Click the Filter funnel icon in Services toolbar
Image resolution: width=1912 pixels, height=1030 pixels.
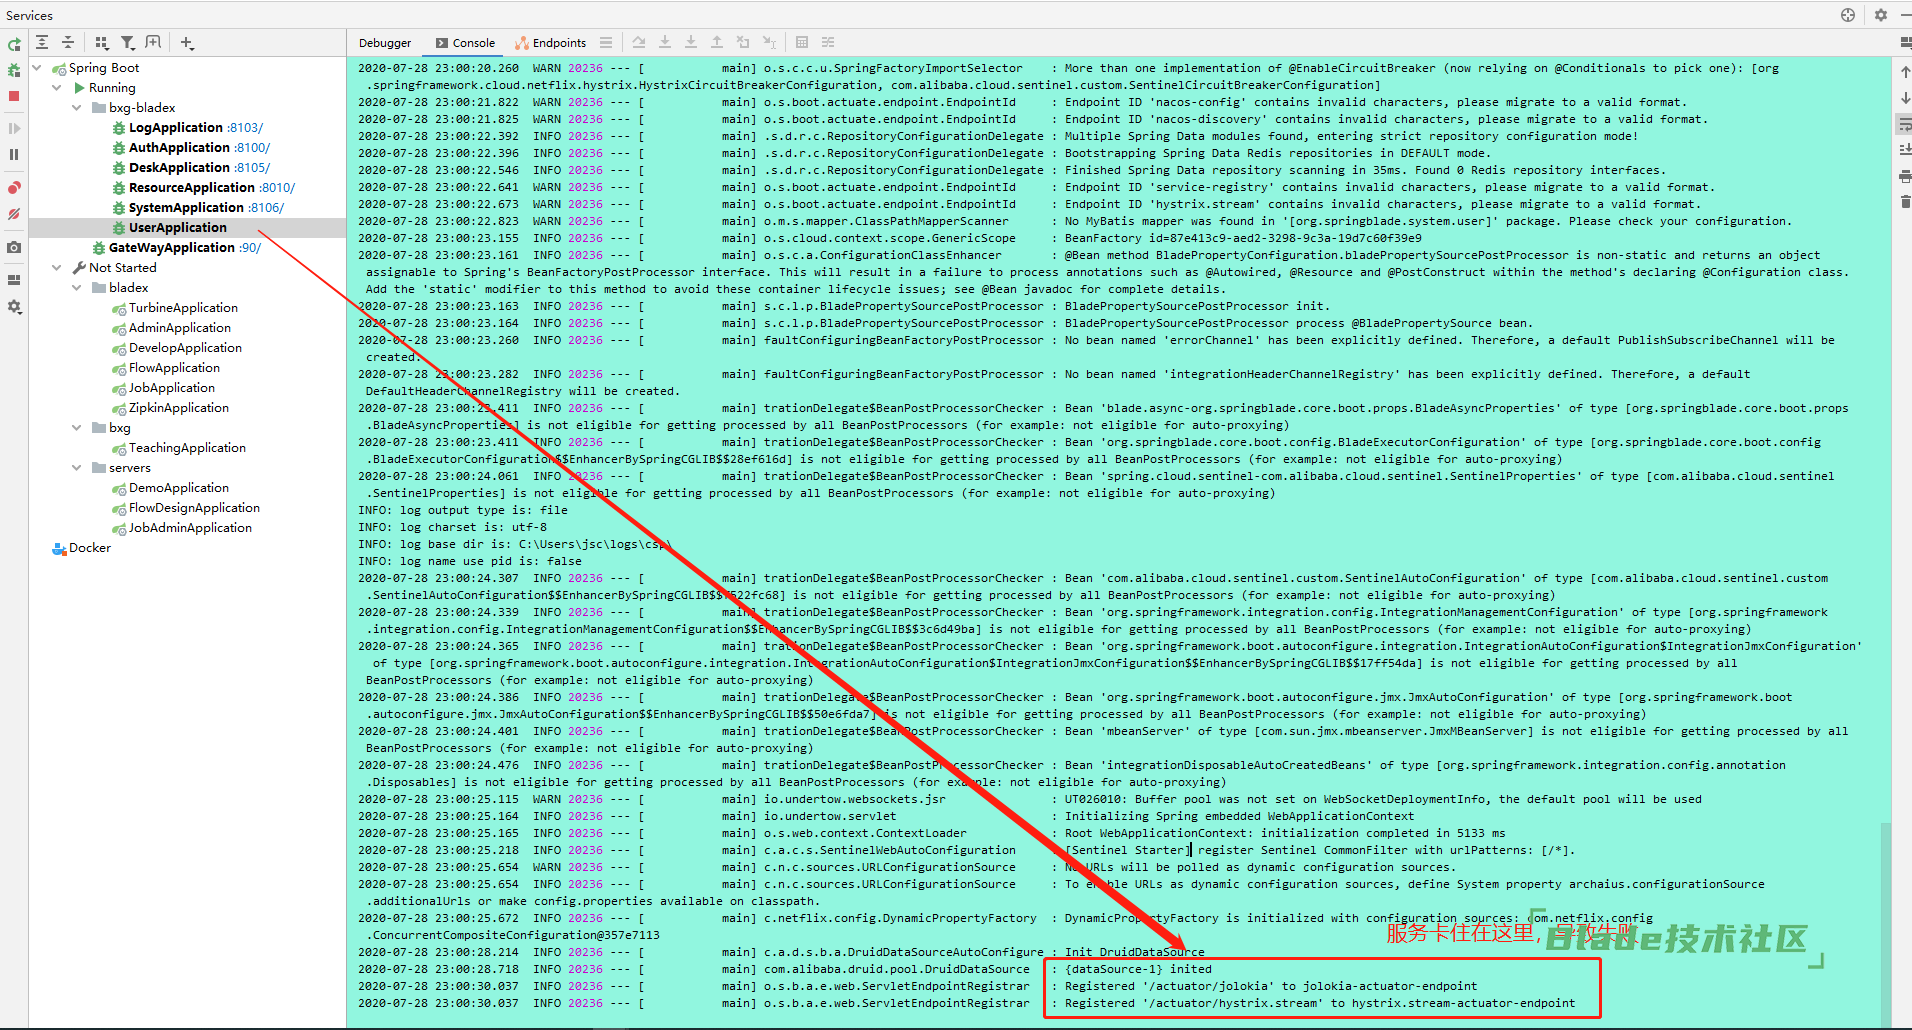pos(127,43)
